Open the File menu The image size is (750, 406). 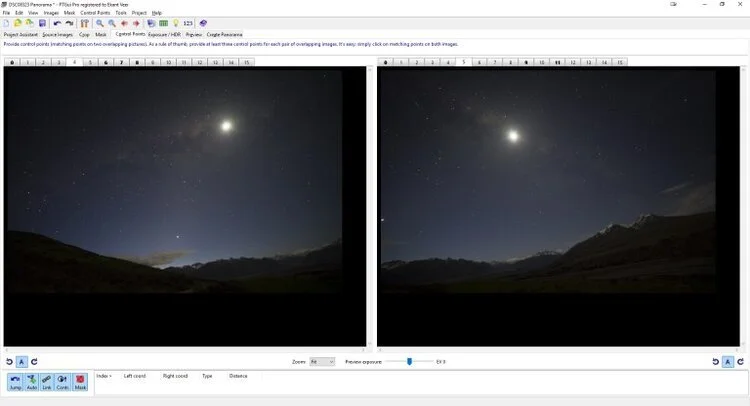coord(6,13)
